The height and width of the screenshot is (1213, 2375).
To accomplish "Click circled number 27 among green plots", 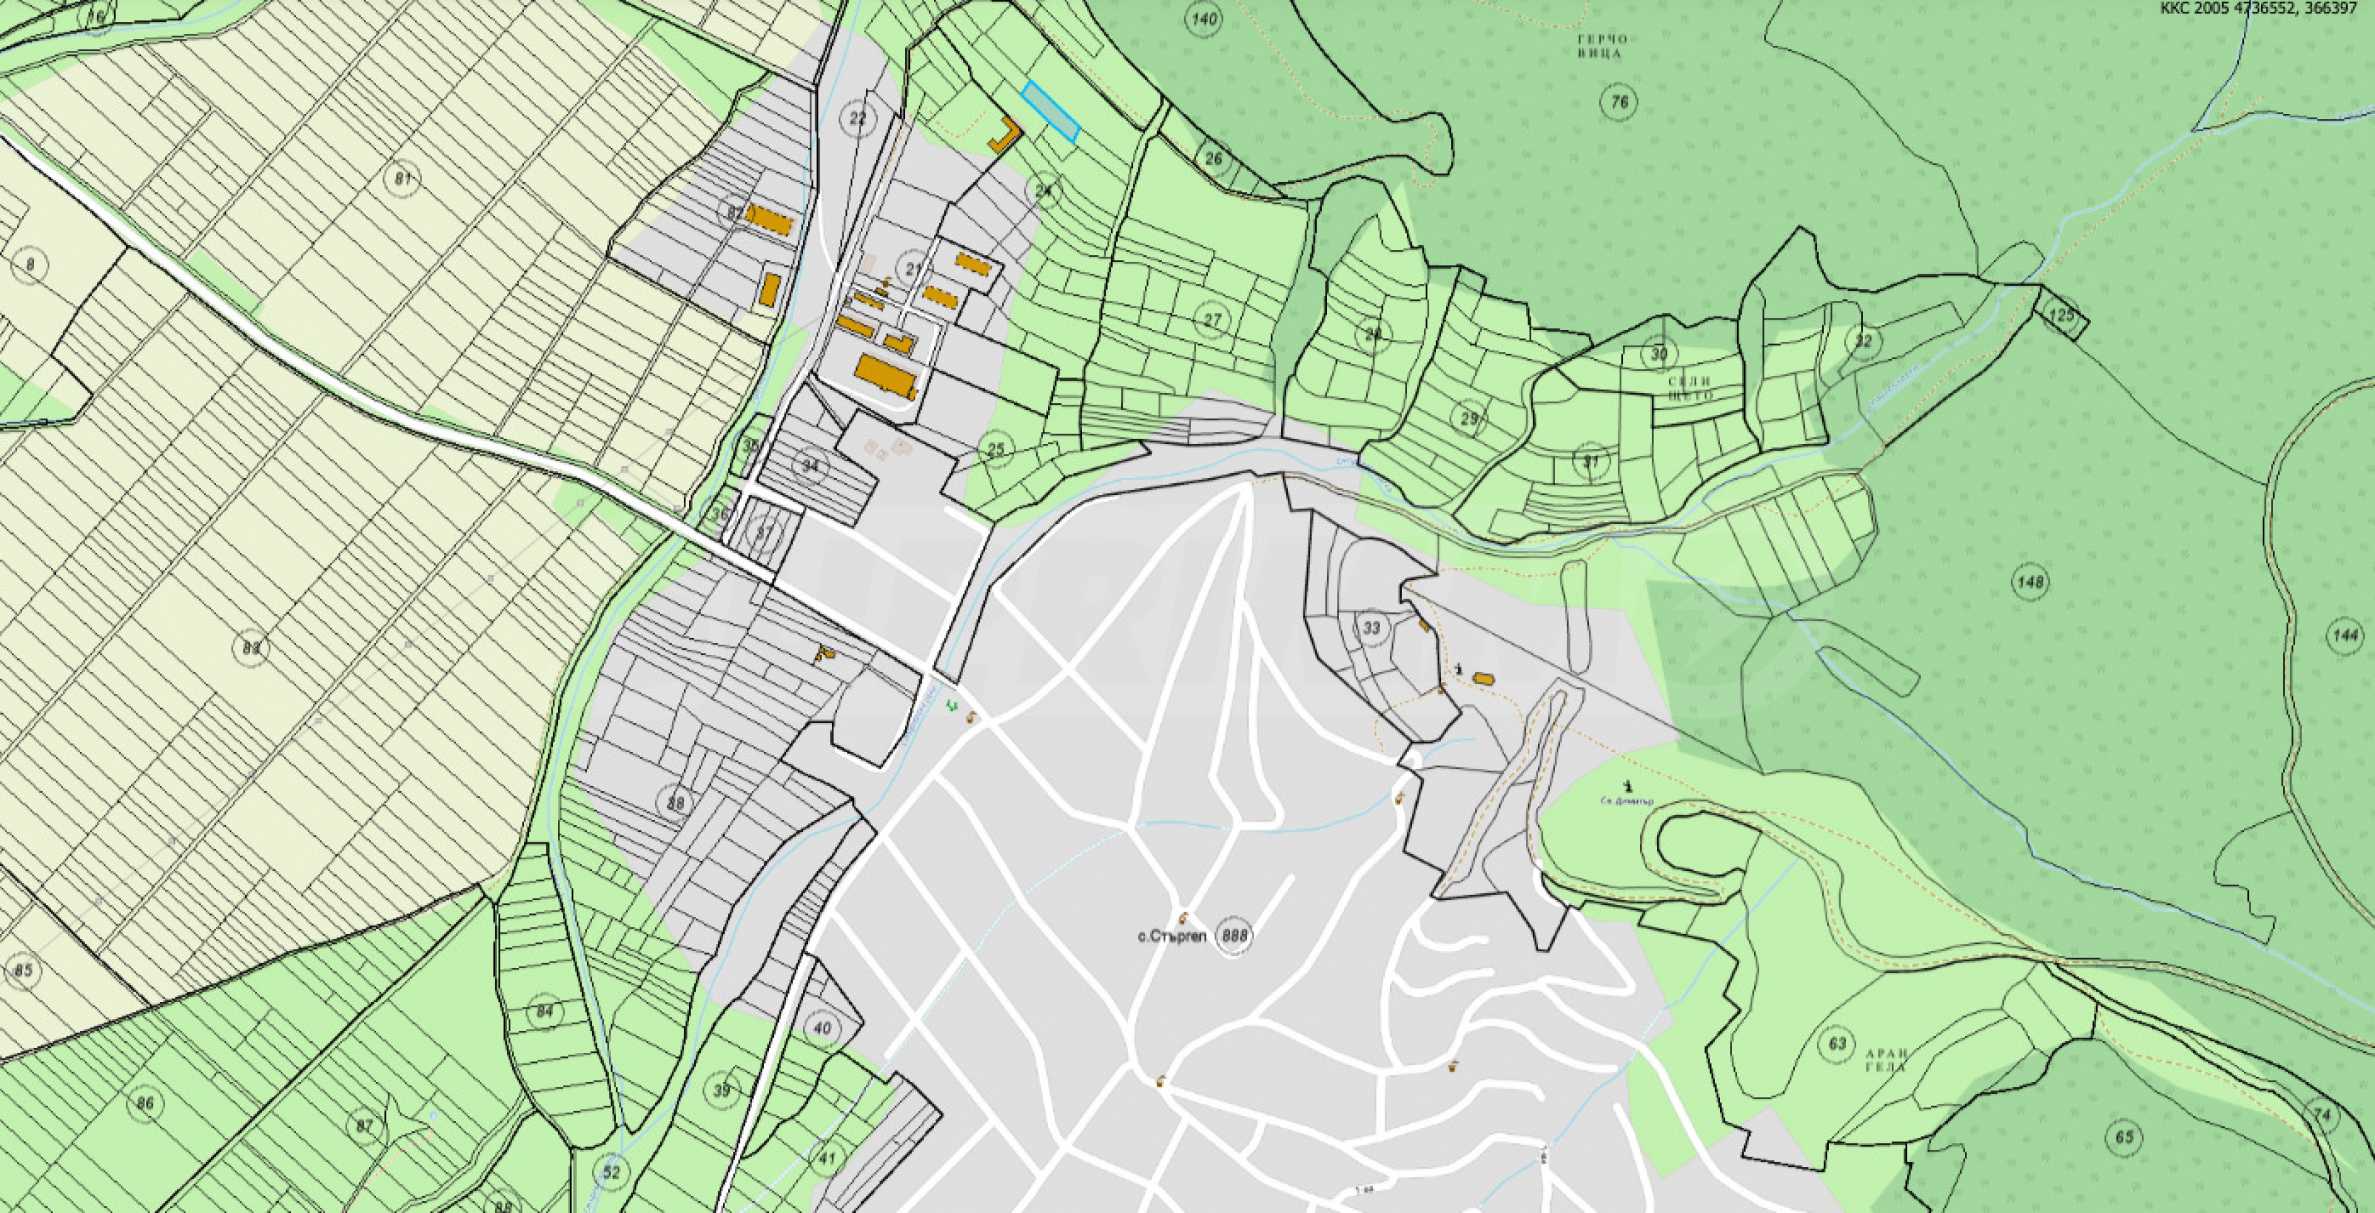I will point(1212,321).
